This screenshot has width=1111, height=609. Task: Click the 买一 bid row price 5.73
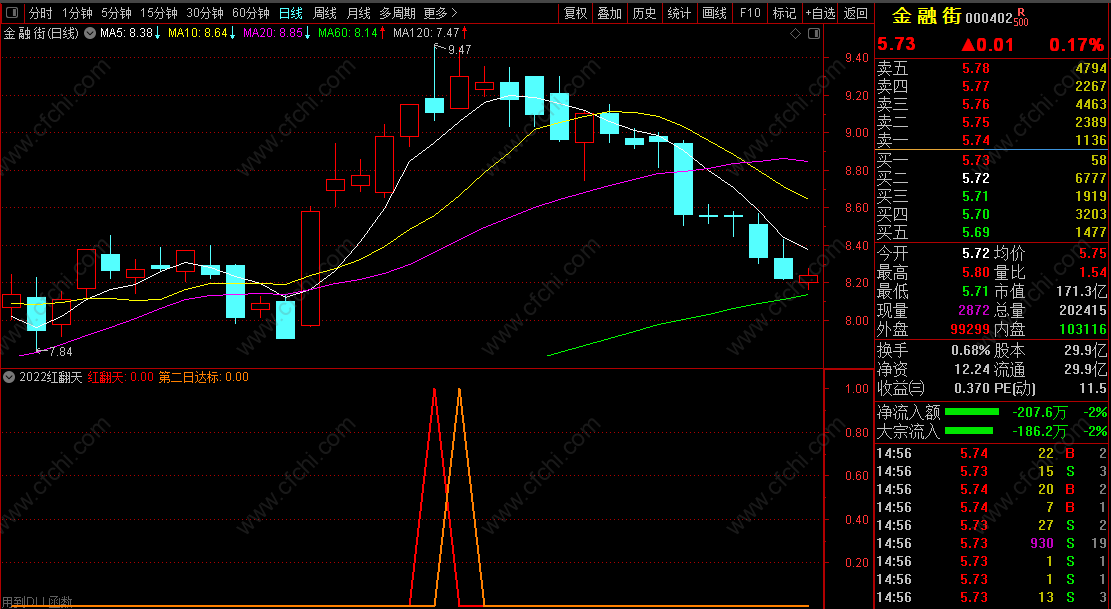pos(976,161)
